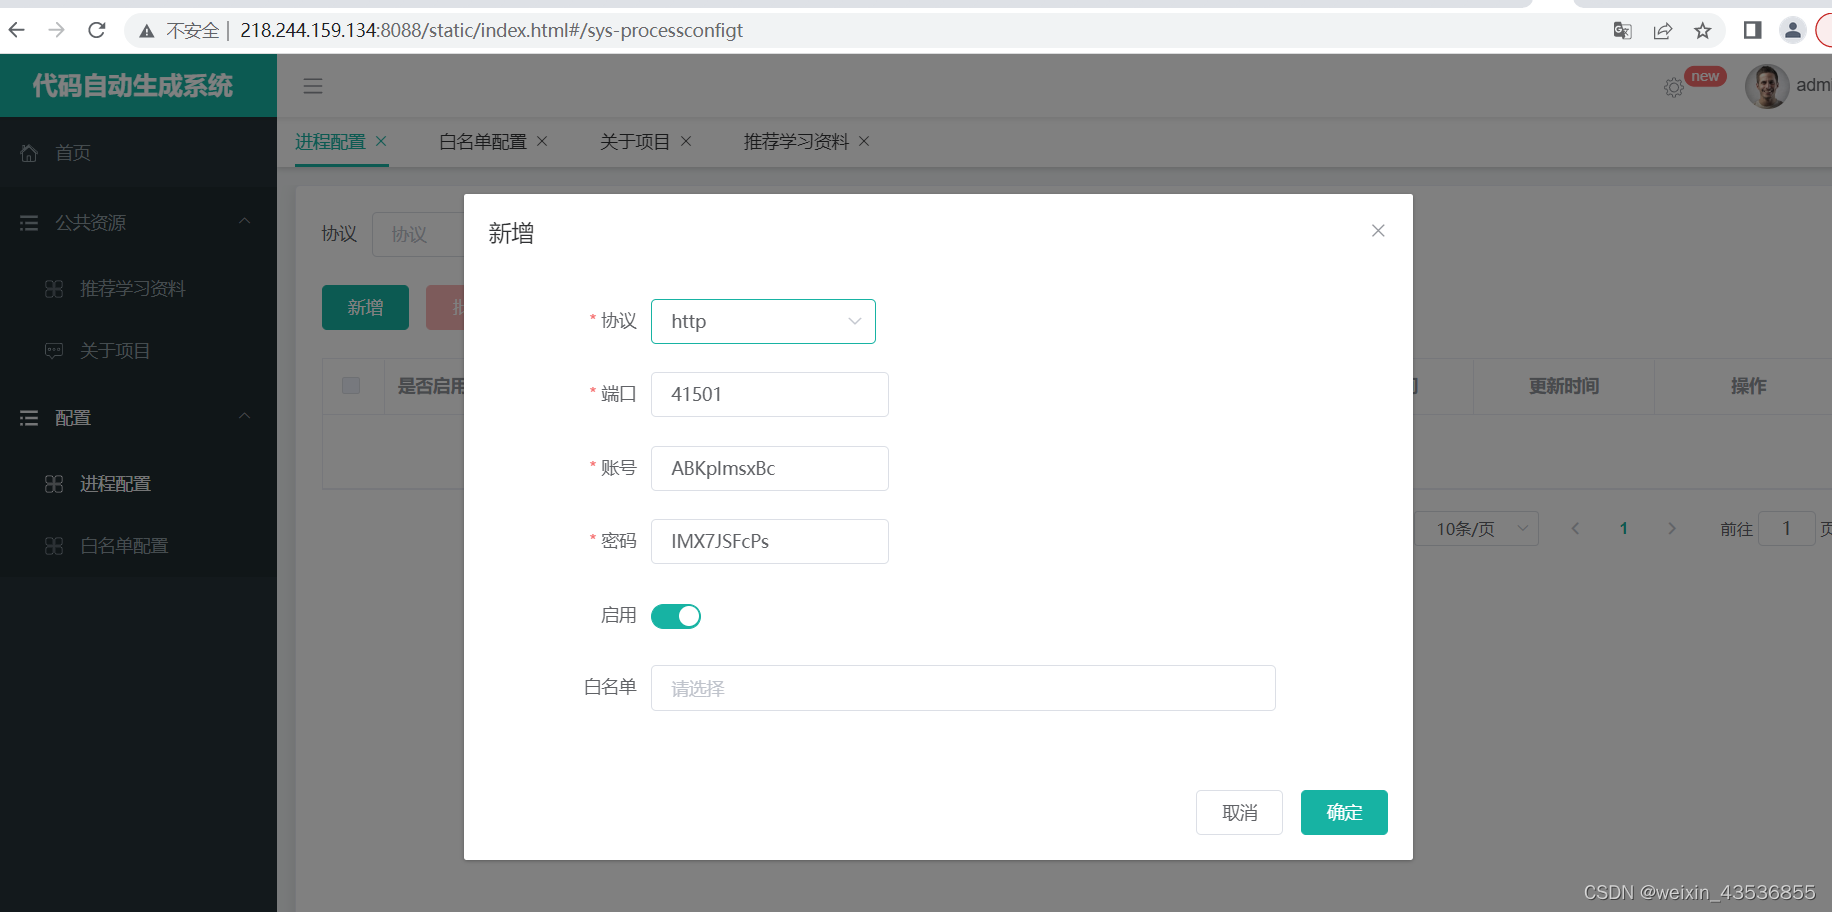Open 进程配置 in the sidebar
The height and width of the screenshot is (912, 1832).
pos(138,484)
